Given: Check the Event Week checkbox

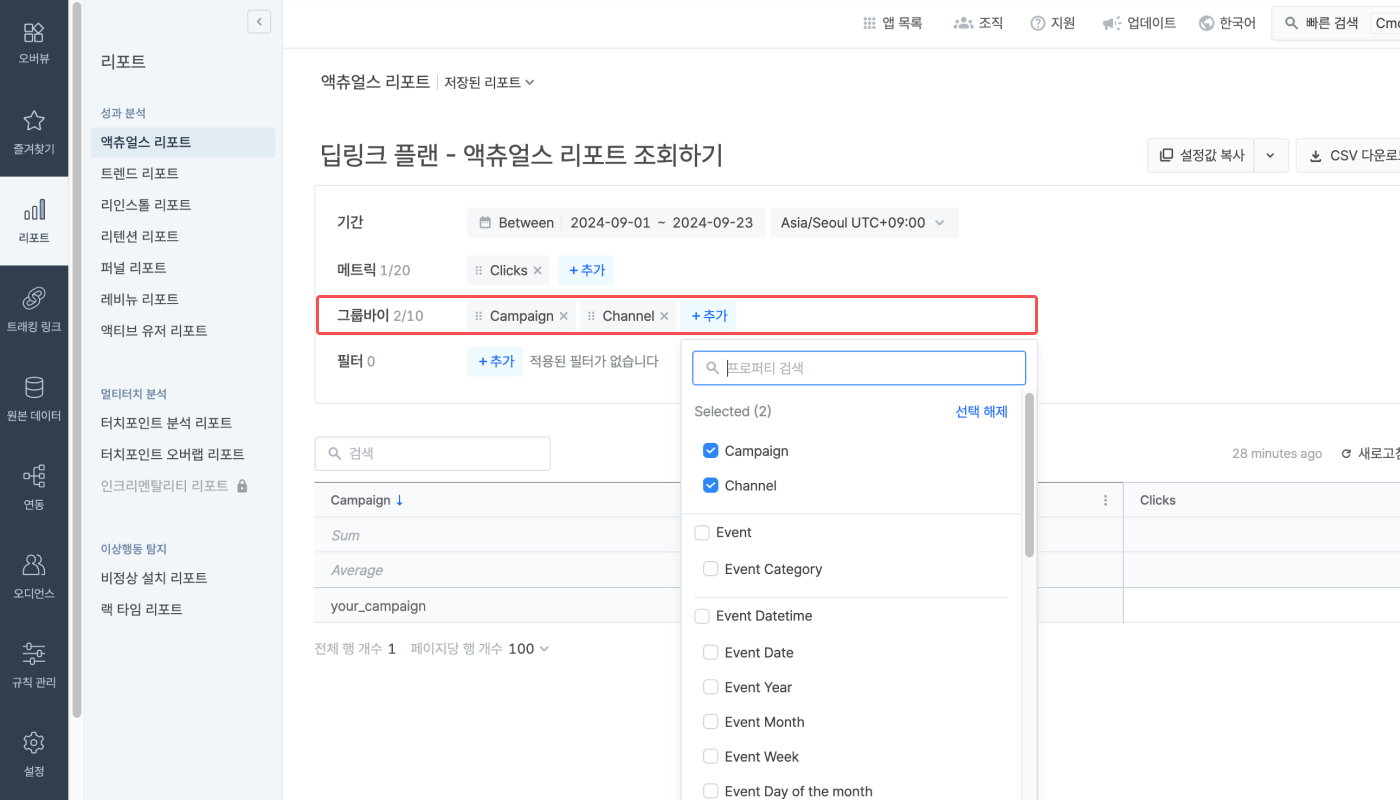Looking at the screenshot, I should click(x=711, y=757).
